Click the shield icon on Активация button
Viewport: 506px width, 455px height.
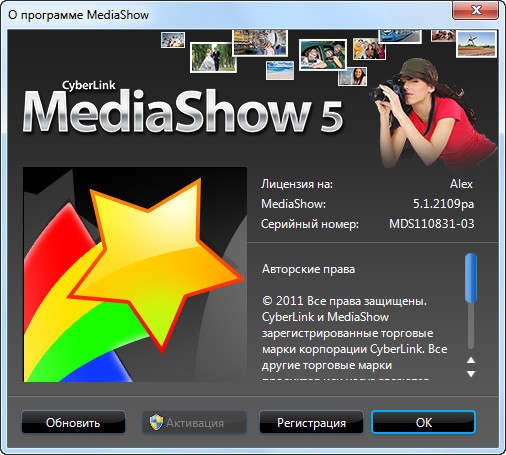point(156,422)
